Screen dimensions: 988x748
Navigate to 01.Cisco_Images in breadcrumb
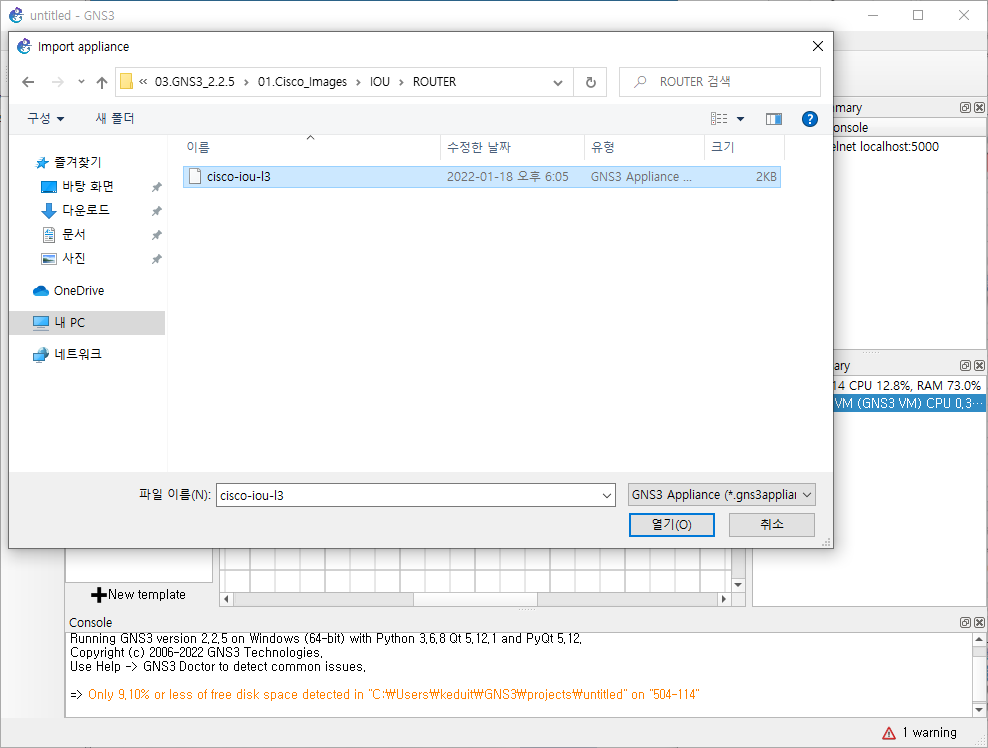pyautogui.click(x=302, y=82)
